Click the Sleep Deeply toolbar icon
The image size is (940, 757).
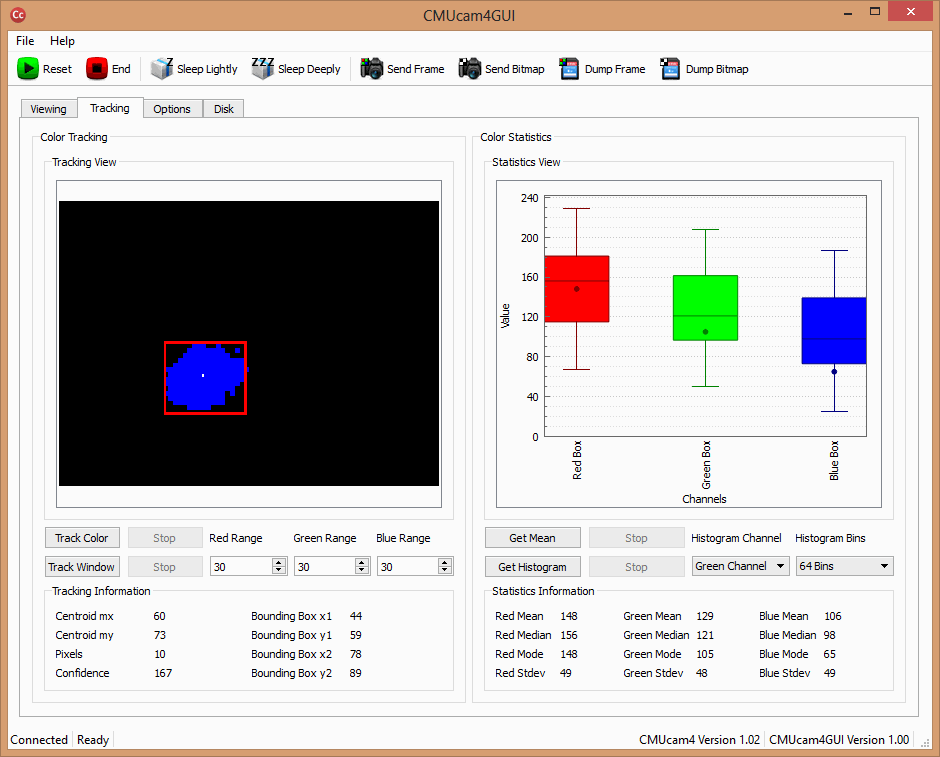coord(263,68)
